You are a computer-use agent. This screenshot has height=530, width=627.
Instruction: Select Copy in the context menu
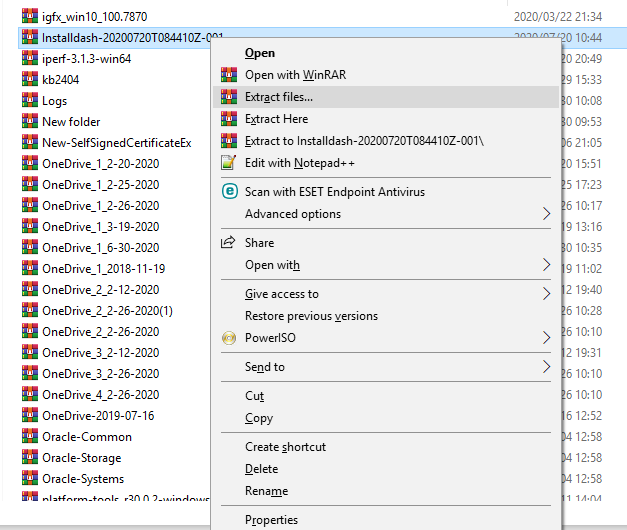point(259,418)
